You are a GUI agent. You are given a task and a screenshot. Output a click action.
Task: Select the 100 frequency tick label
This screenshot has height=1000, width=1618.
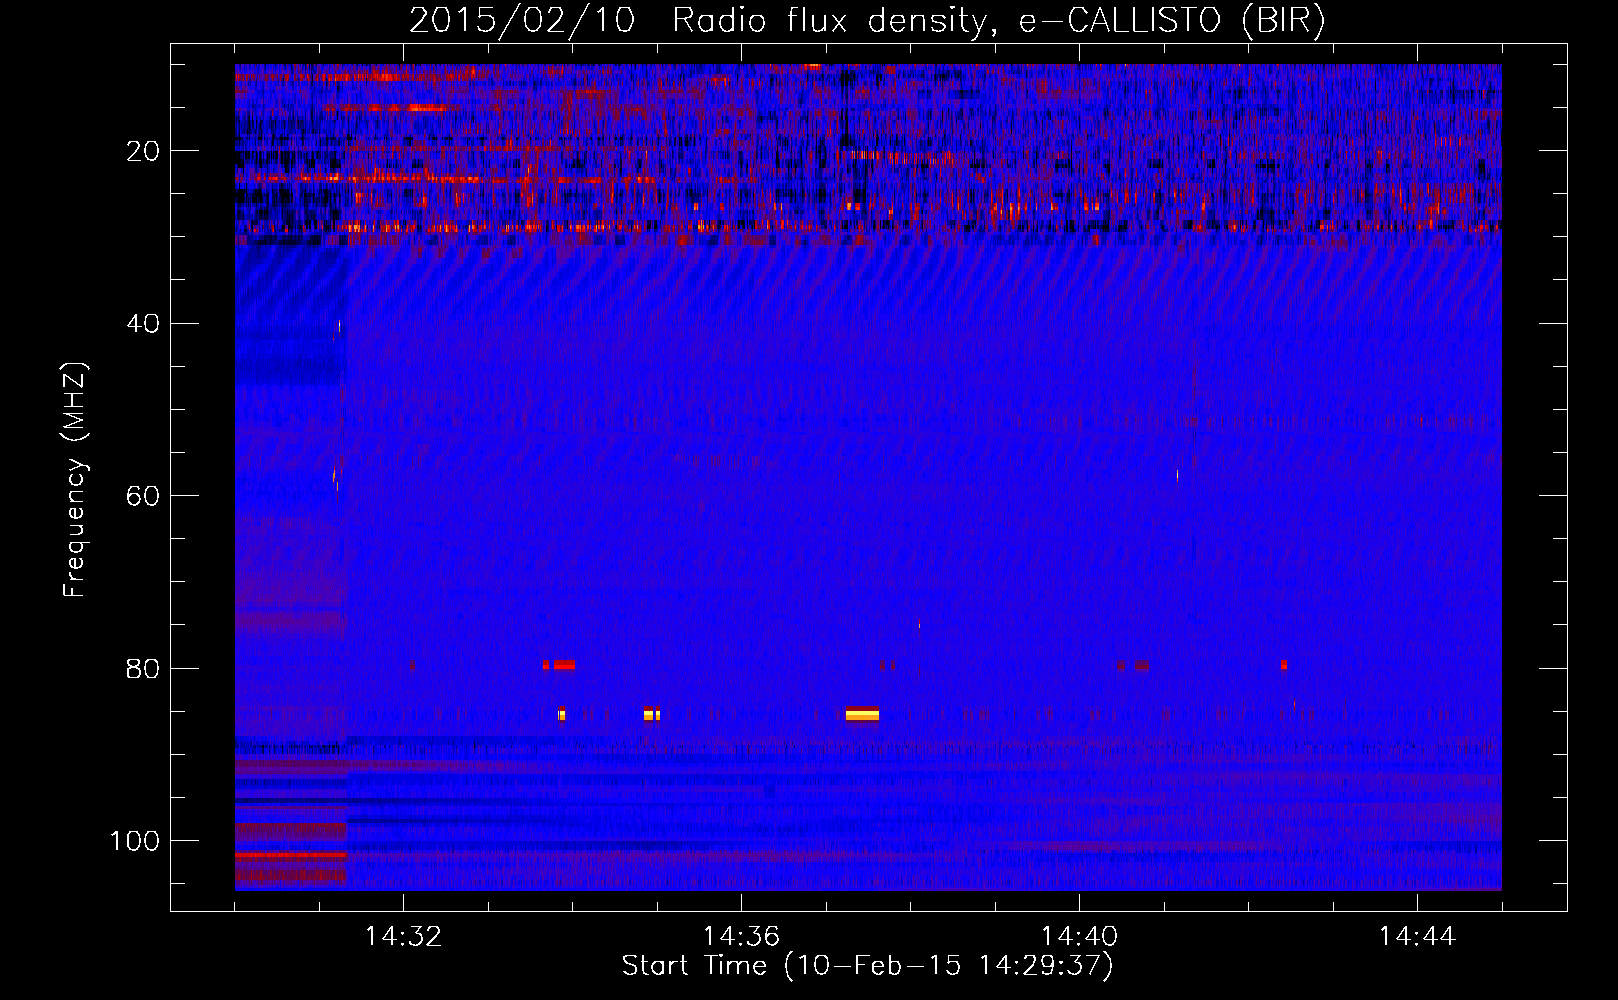coord(135,841)
